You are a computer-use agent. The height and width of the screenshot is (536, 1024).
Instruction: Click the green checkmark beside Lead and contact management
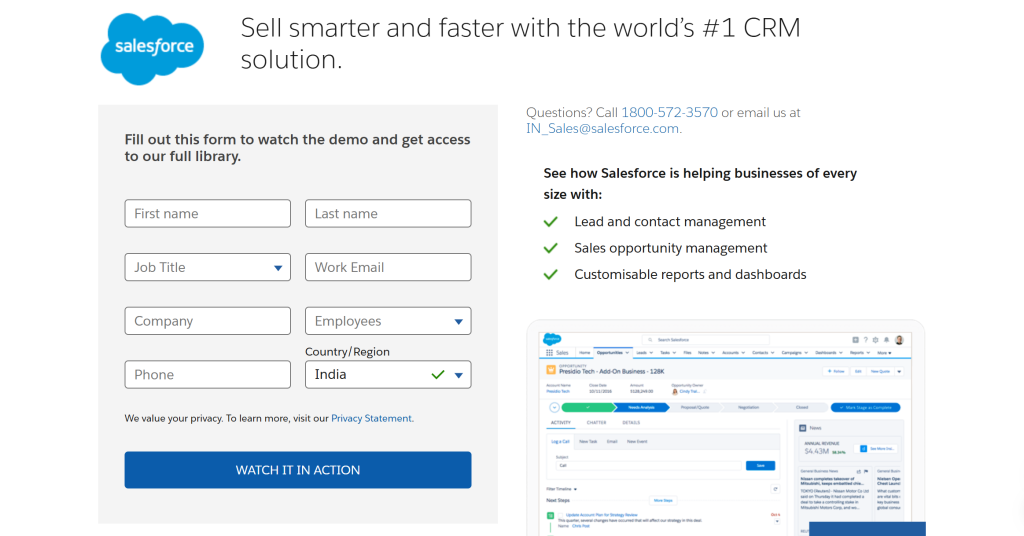pyautogui.click(x=551, y=222)
